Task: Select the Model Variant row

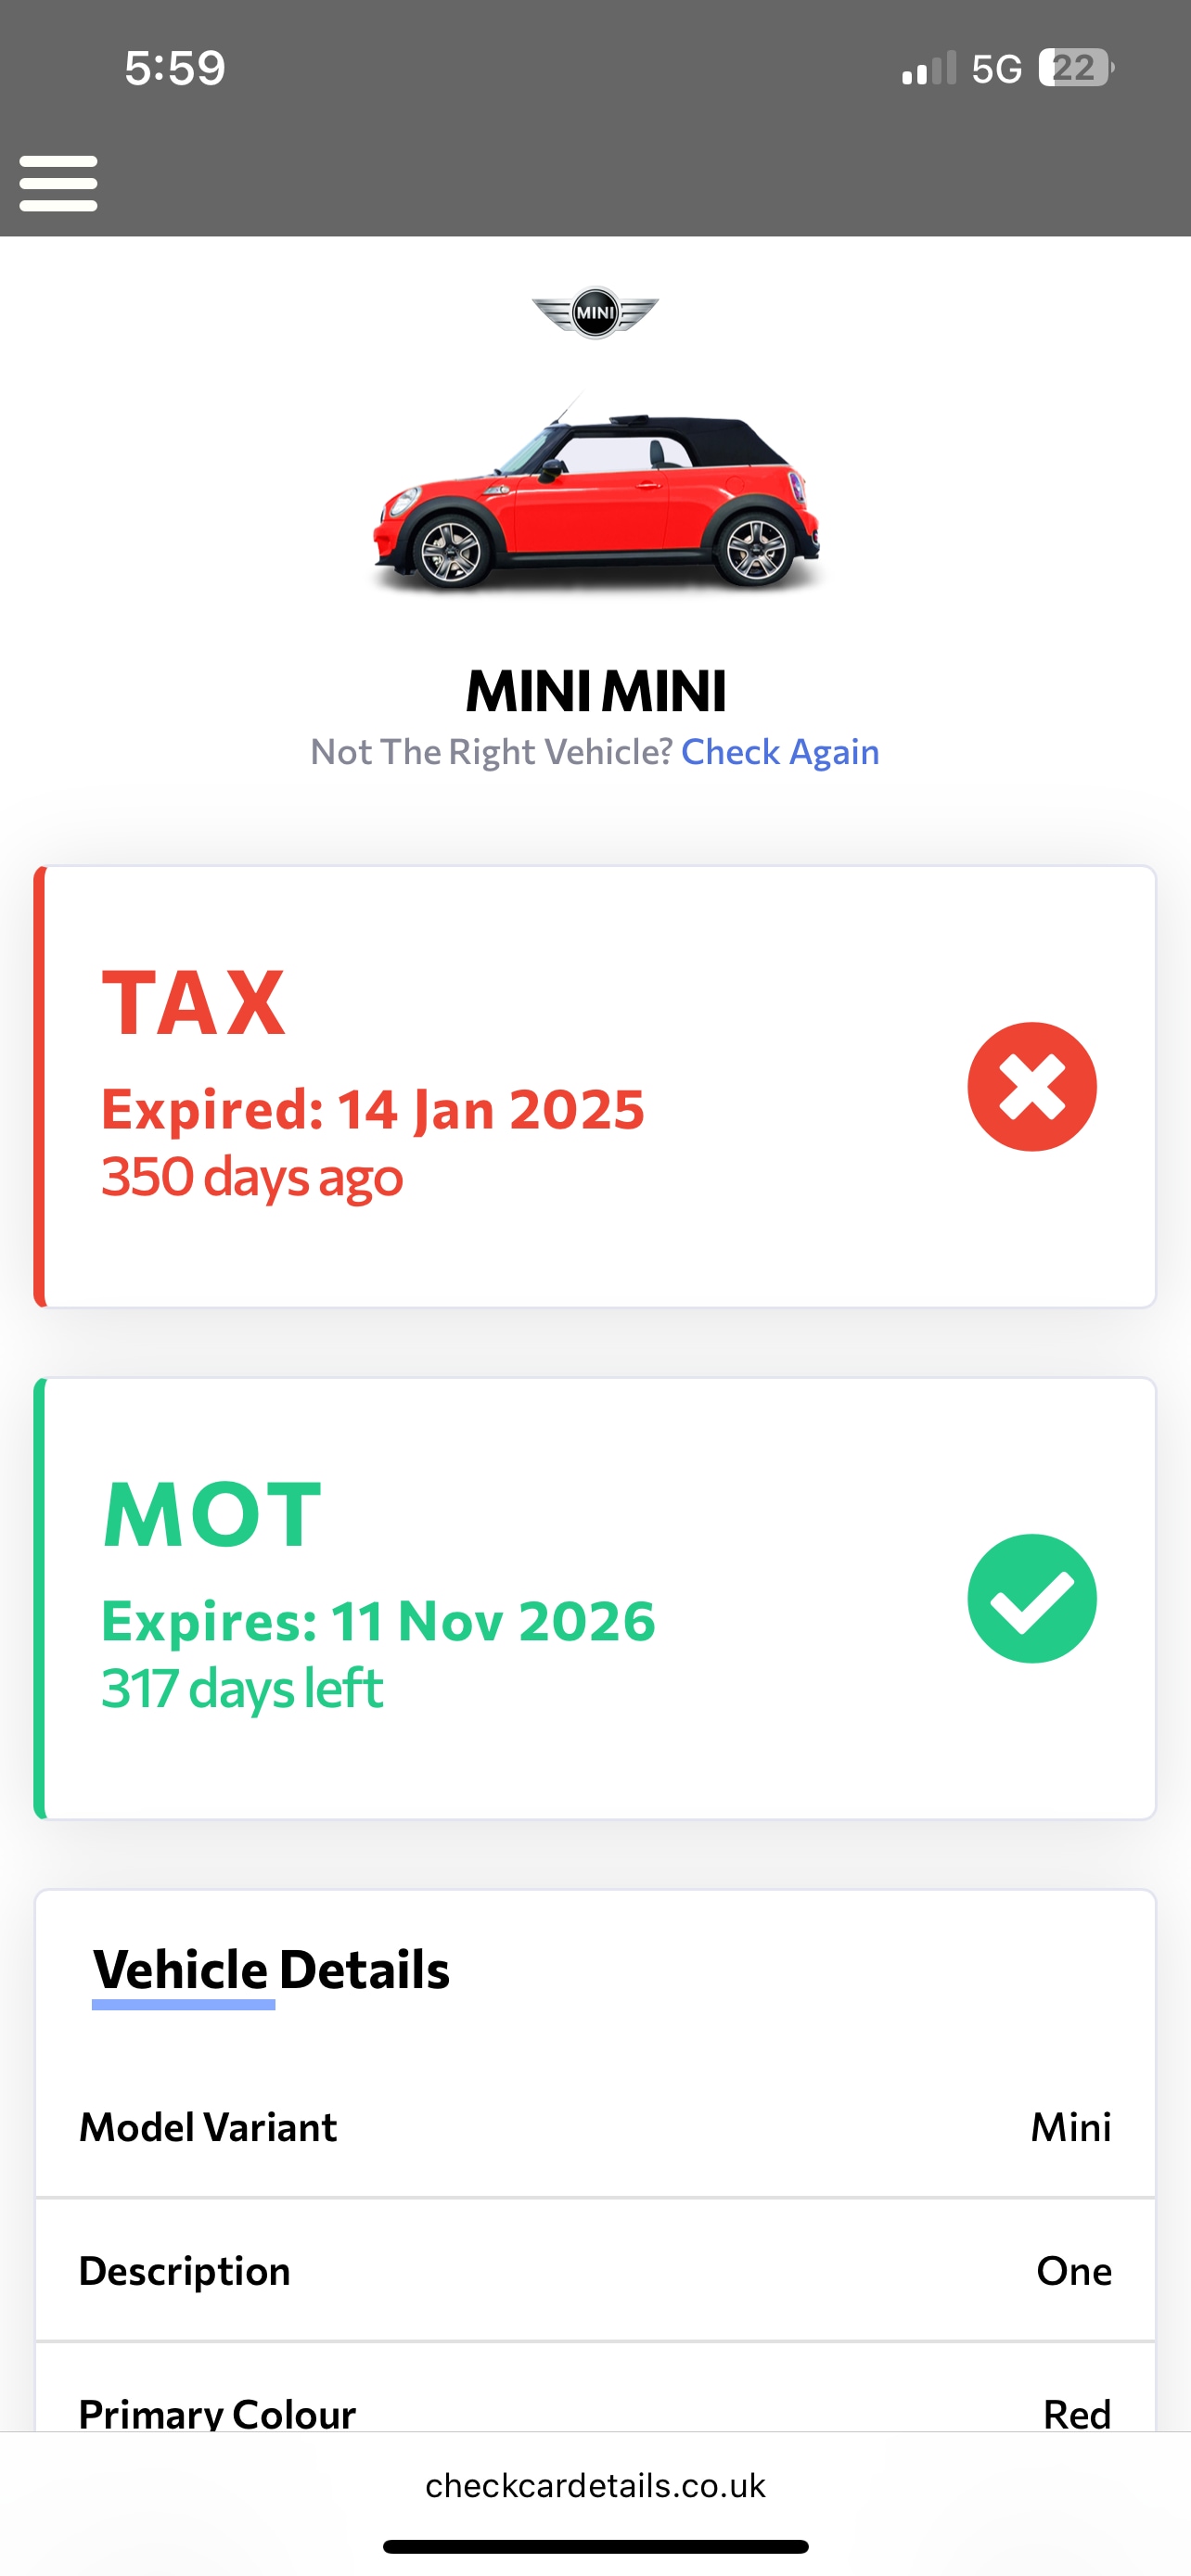Action: tap(595, 2127)
